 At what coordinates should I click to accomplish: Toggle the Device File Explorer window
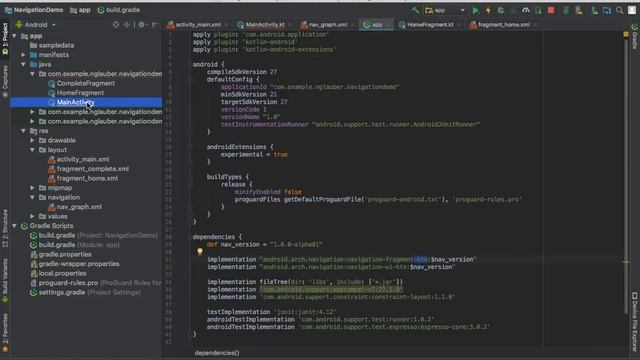(x=635, y=322)
